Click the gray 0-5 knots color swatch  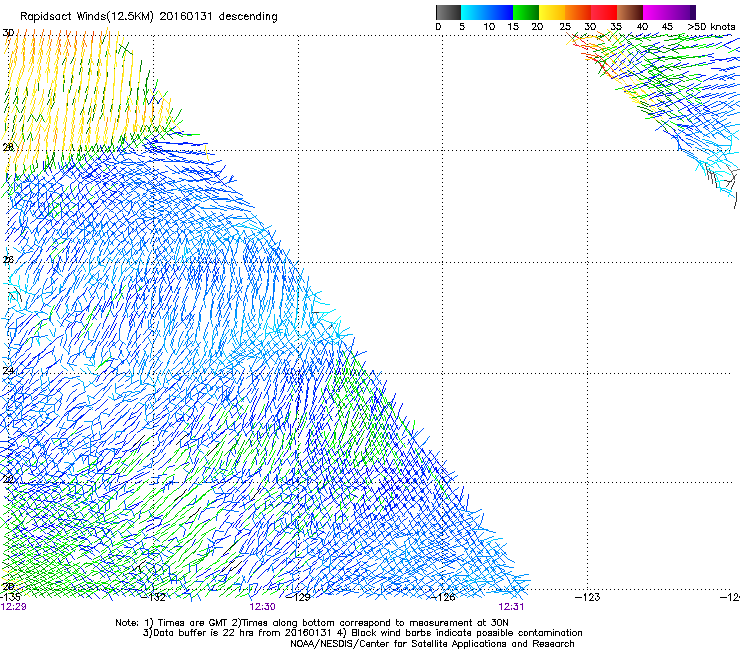pos(448,12)
